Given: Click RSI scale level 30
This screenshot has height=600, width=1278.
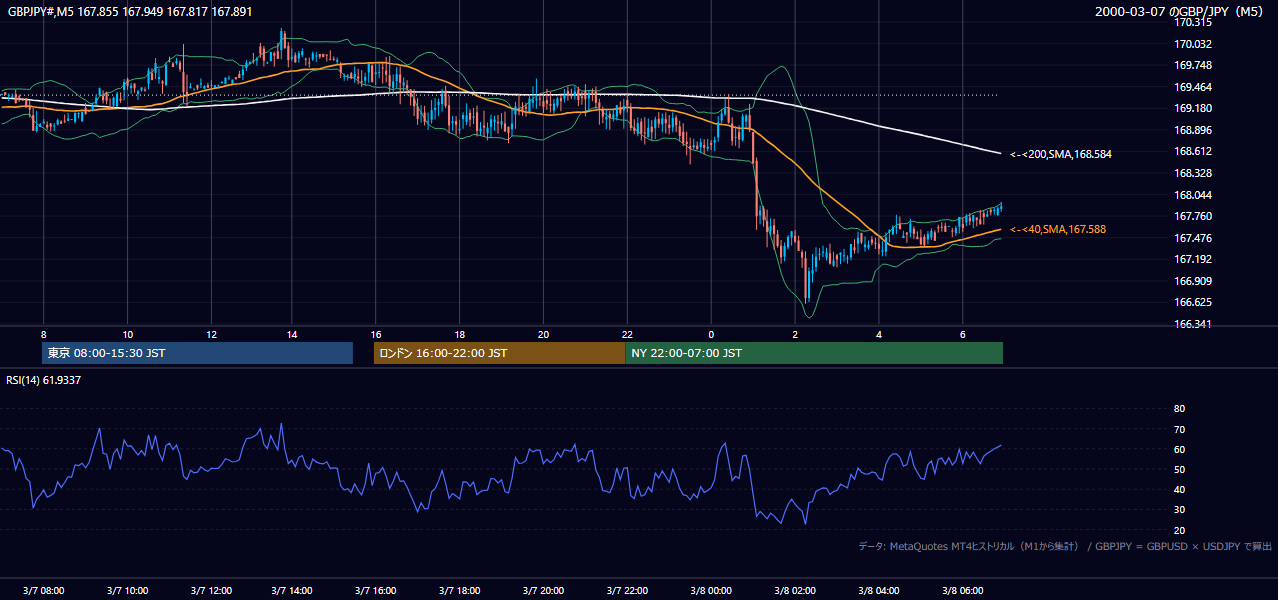Looking at the screenshot, I should pyautogui.click(x=1180, y=510).
